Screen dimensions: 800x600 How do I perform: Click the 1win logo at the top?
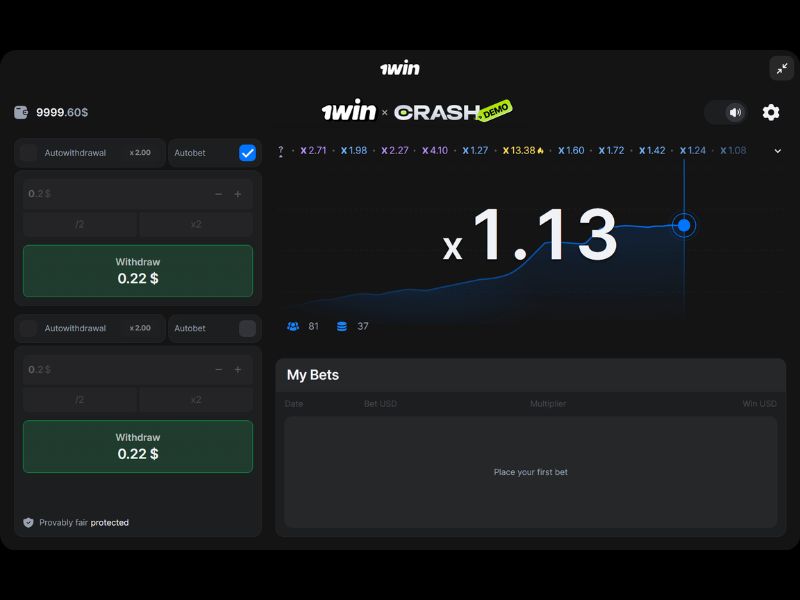point(400,68)
